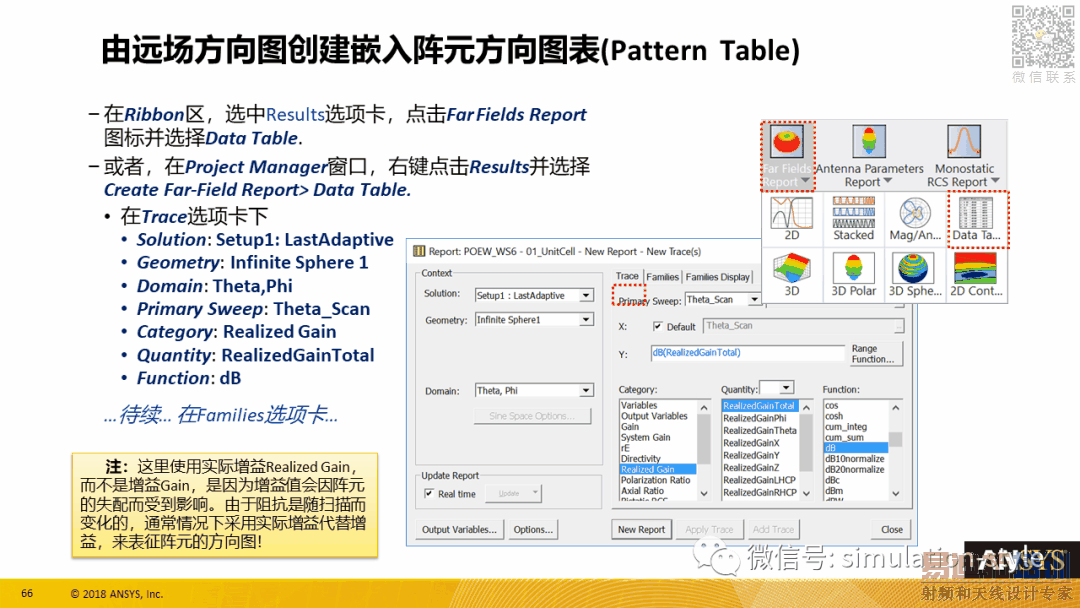Choose the Data Table report icon
This screenshot has width=1080, height=608.
(976, 213)
